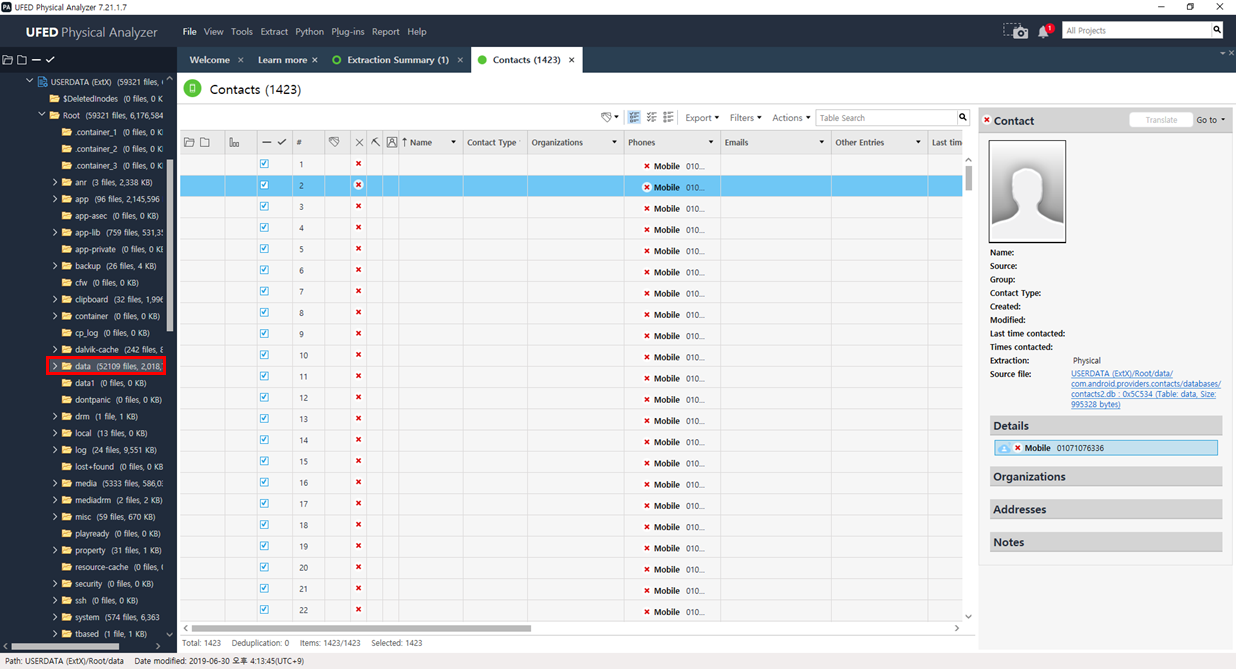Click the table's horizontal scrollbar
Screen dimensions: 1236x669
pos(361,629)
